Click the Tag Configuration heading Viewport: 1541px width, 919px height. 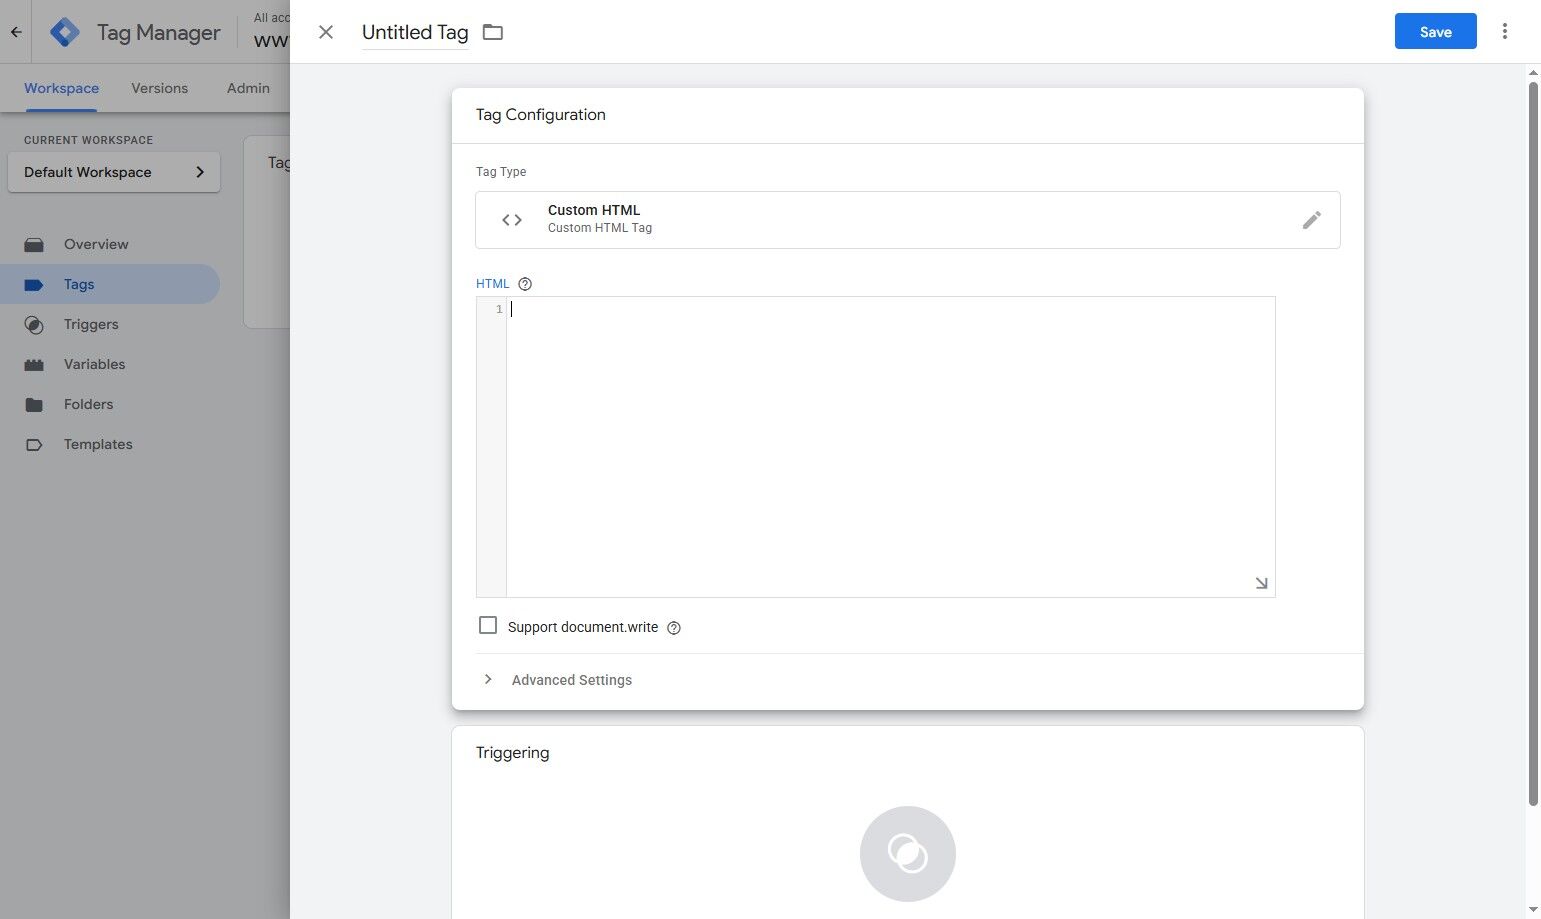540,115
